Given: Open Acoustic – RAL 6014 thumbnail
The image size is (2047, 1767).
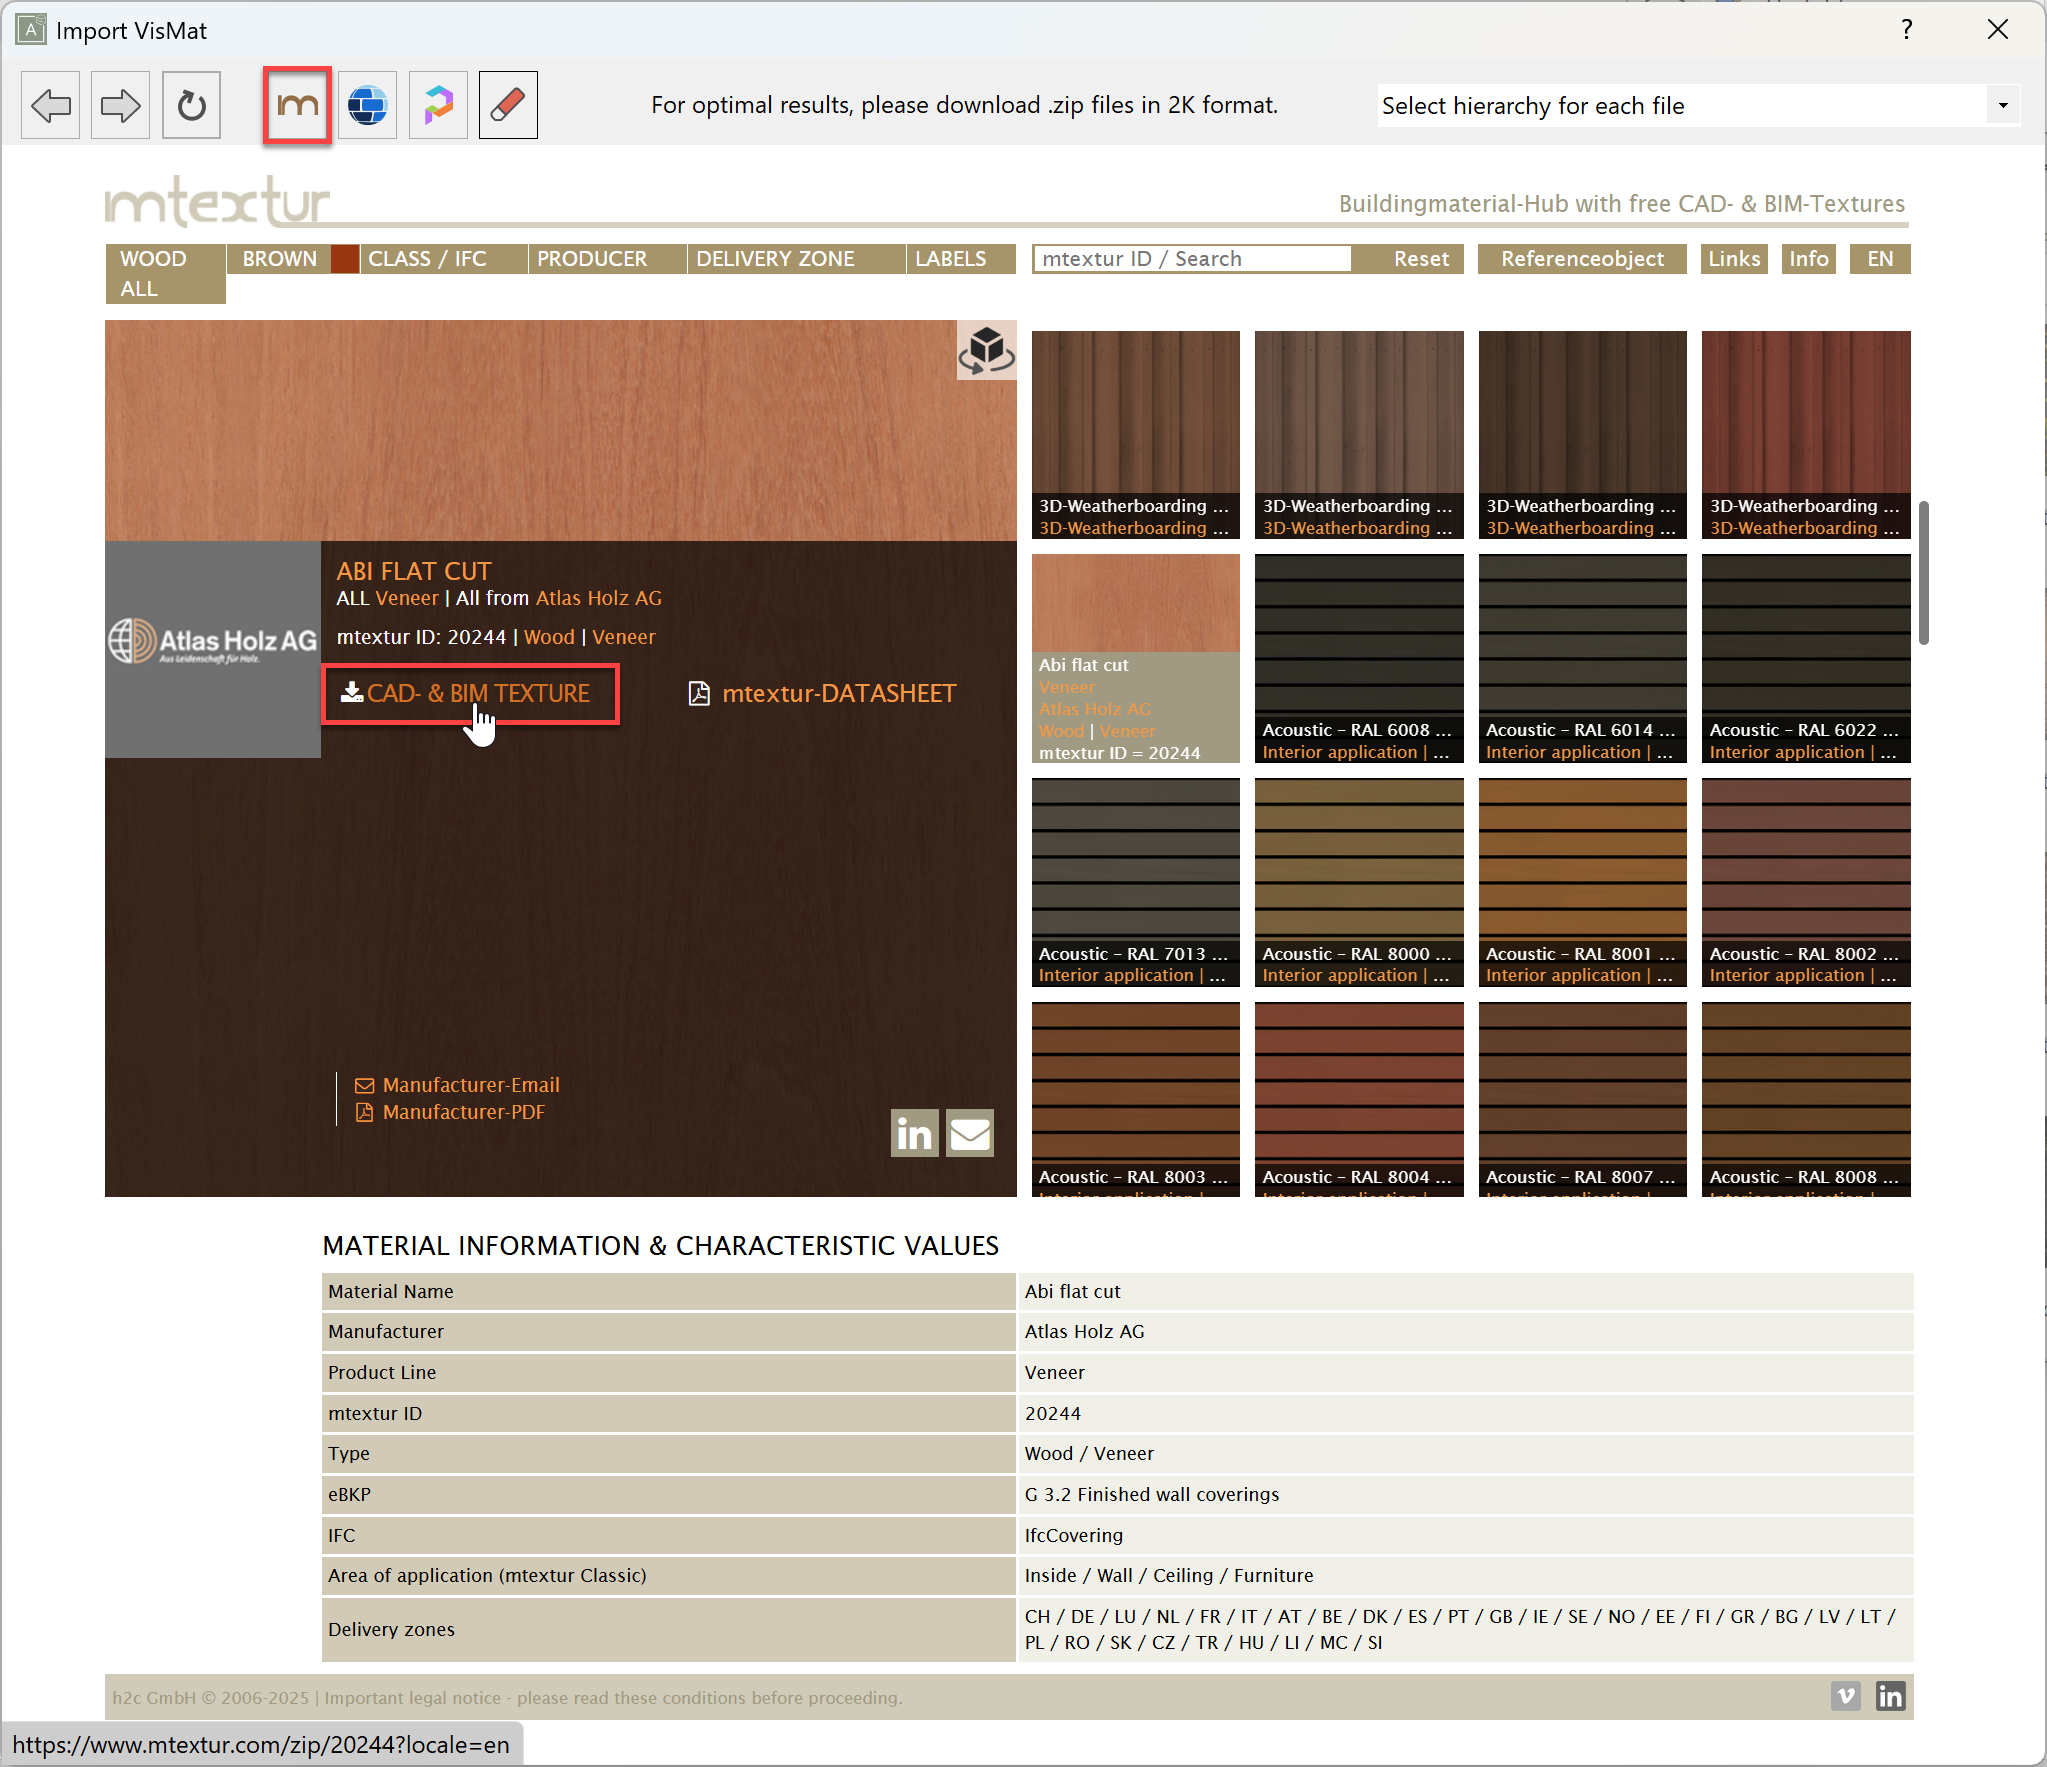Looking at the screenshot, I should (x=1582, y=658).
